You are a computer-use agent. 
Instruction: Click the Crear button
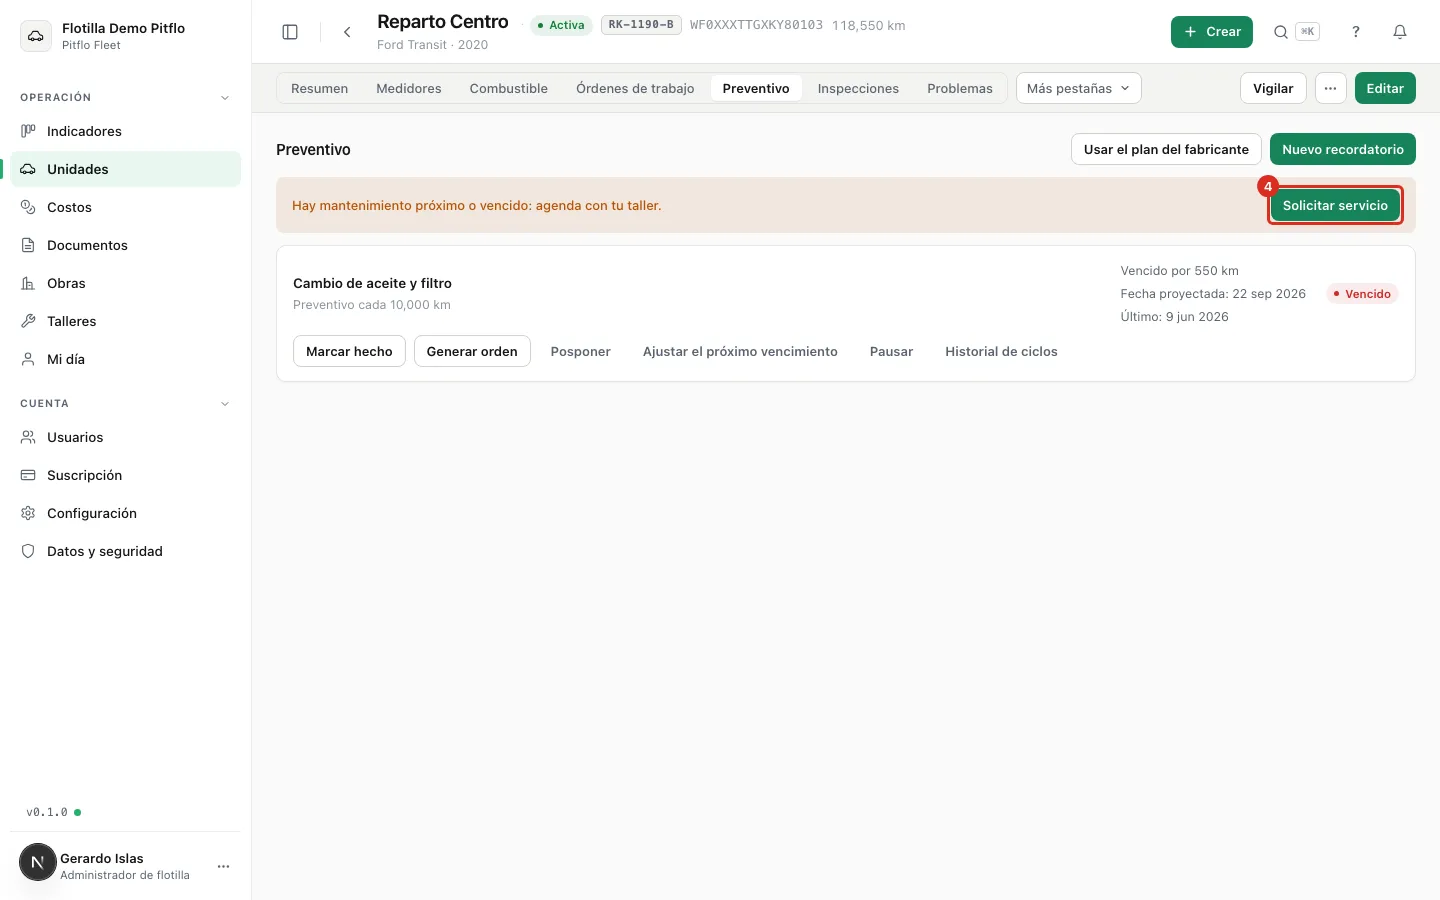click(x=1212, y=32)
